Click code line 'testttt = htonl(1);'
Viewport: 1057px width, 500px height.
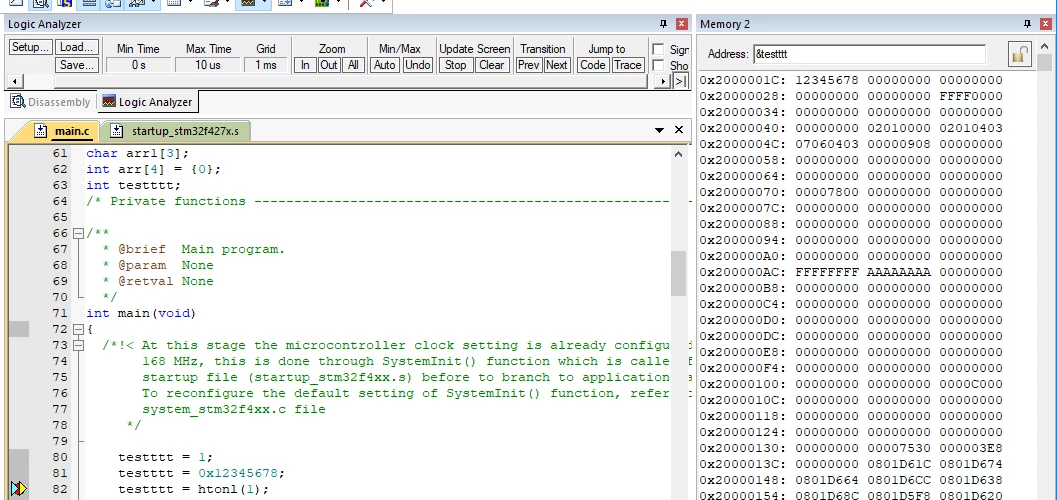pos(193,489)
